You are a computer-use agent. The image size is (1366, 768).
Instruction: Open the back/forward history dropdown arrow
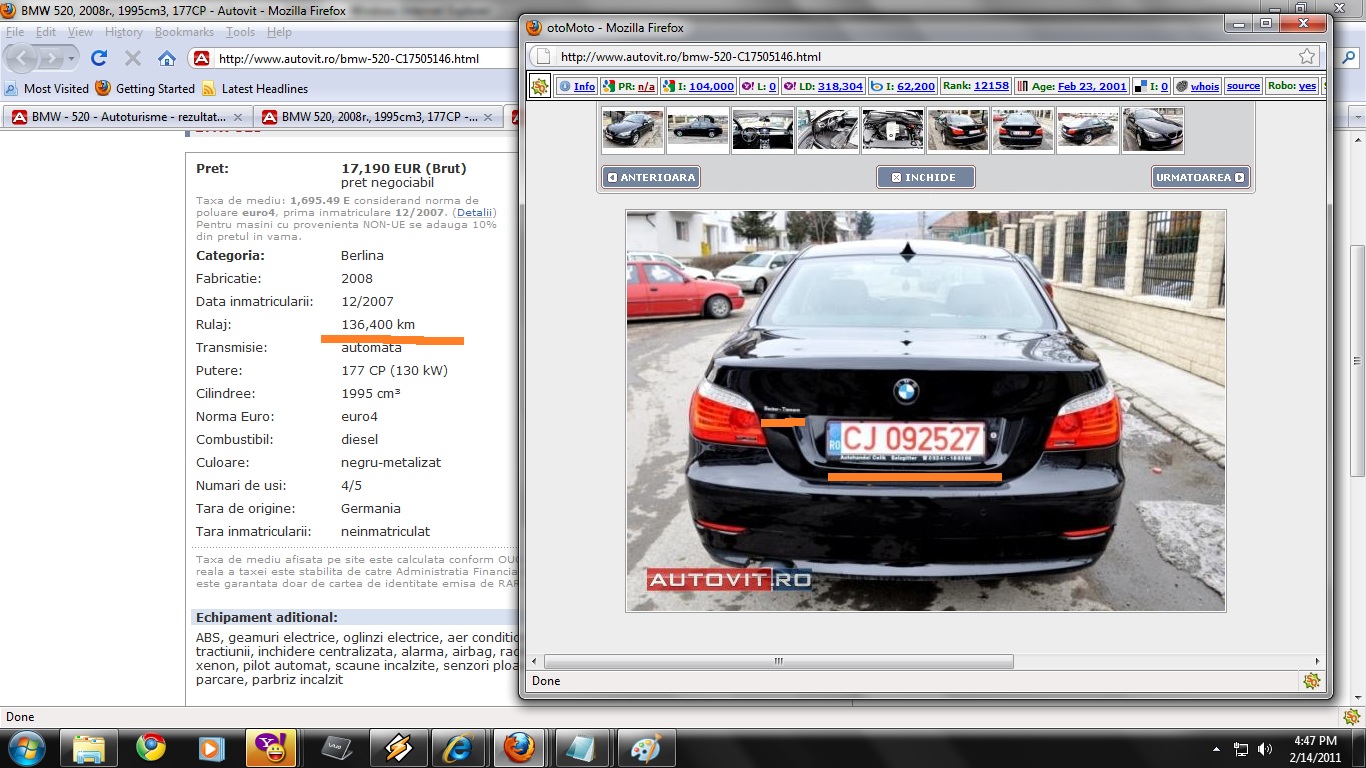pyautogui.click(x=72, y=59)
